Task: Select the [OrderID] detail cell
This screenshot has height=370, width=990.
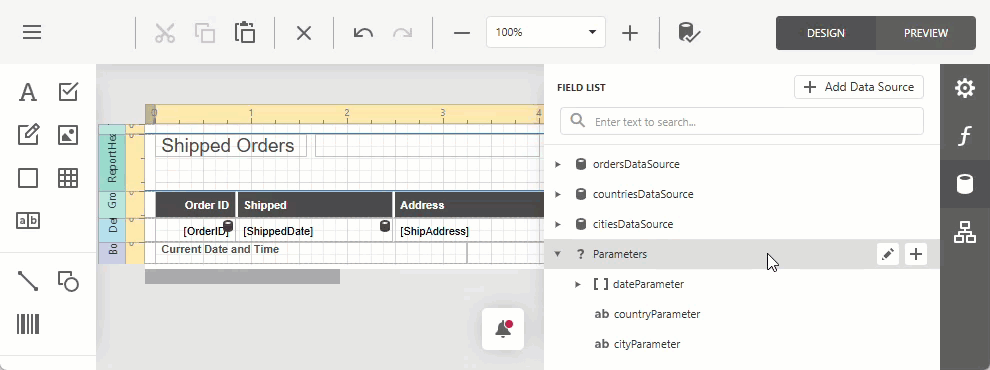Action: tap(196, 230)
